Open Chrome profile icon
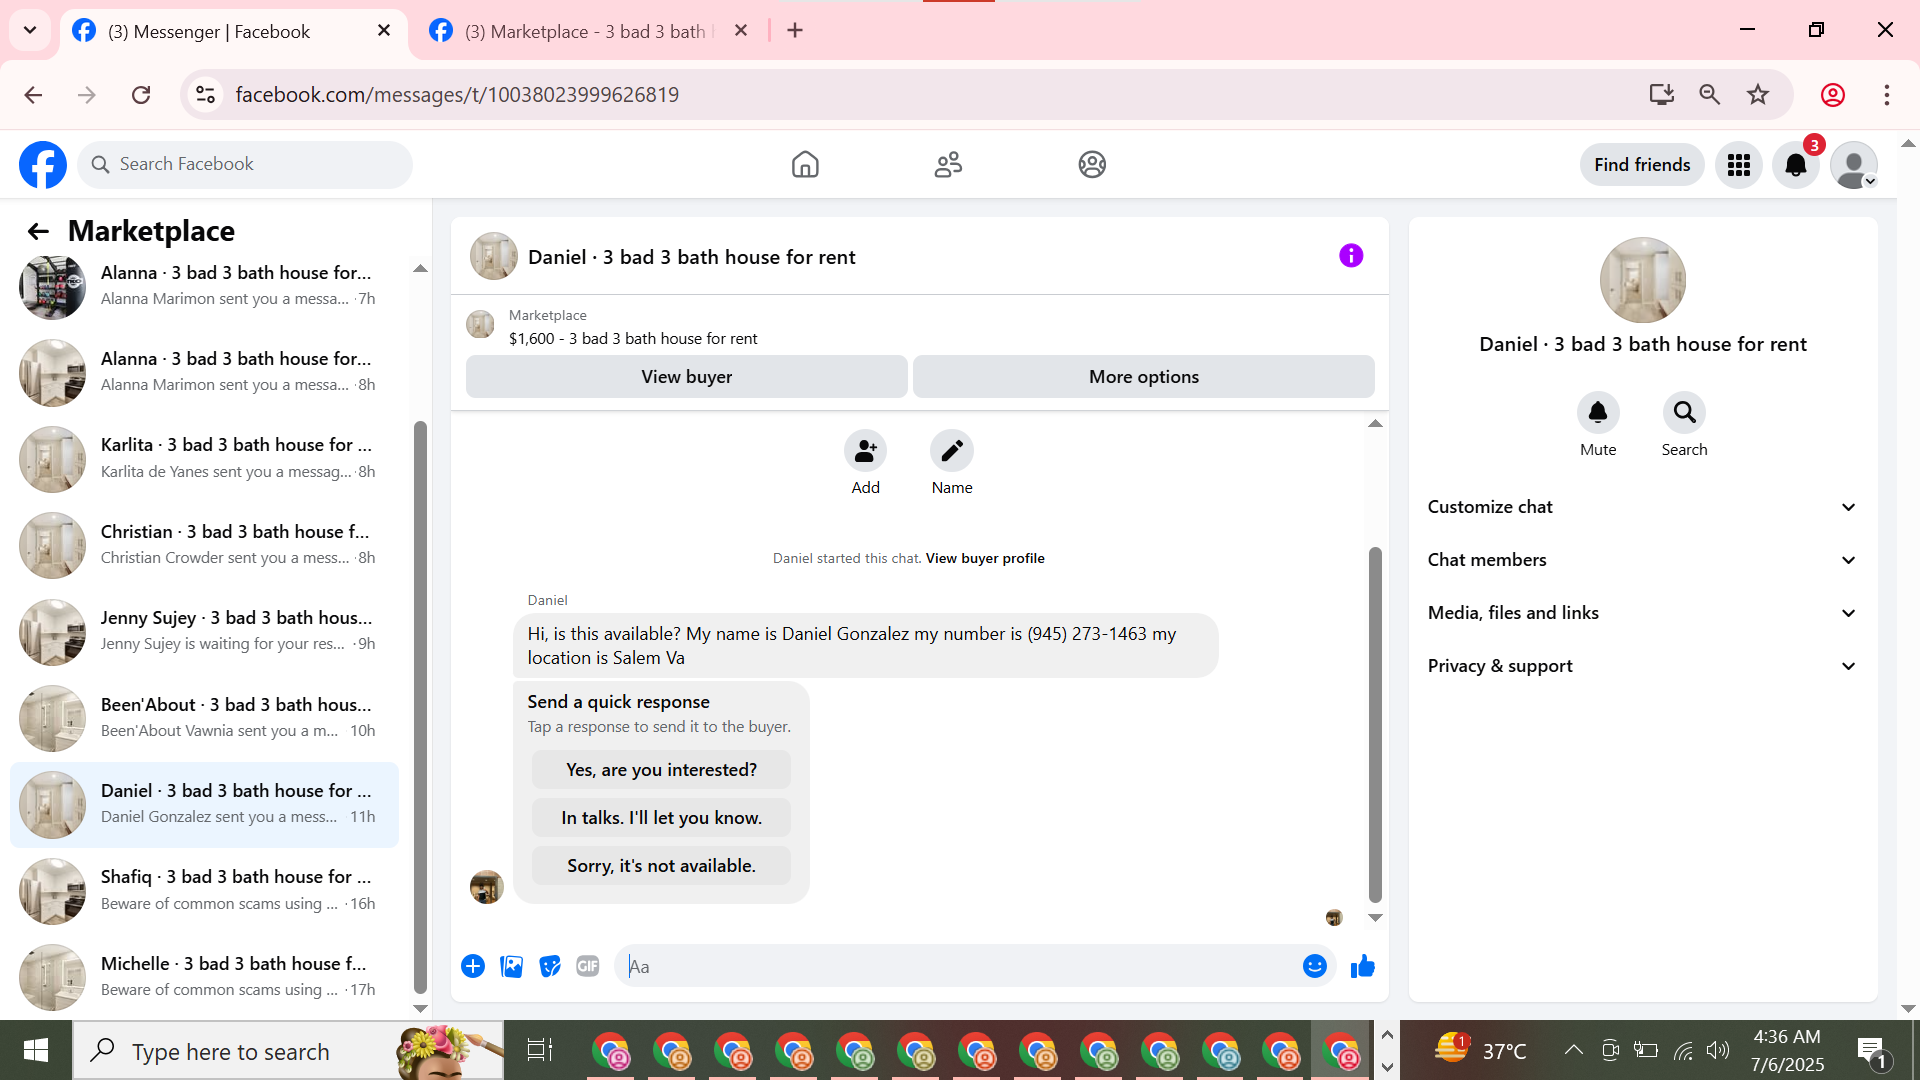Viewport: 1920px width, 1080px height. (x=1833, y=95)
